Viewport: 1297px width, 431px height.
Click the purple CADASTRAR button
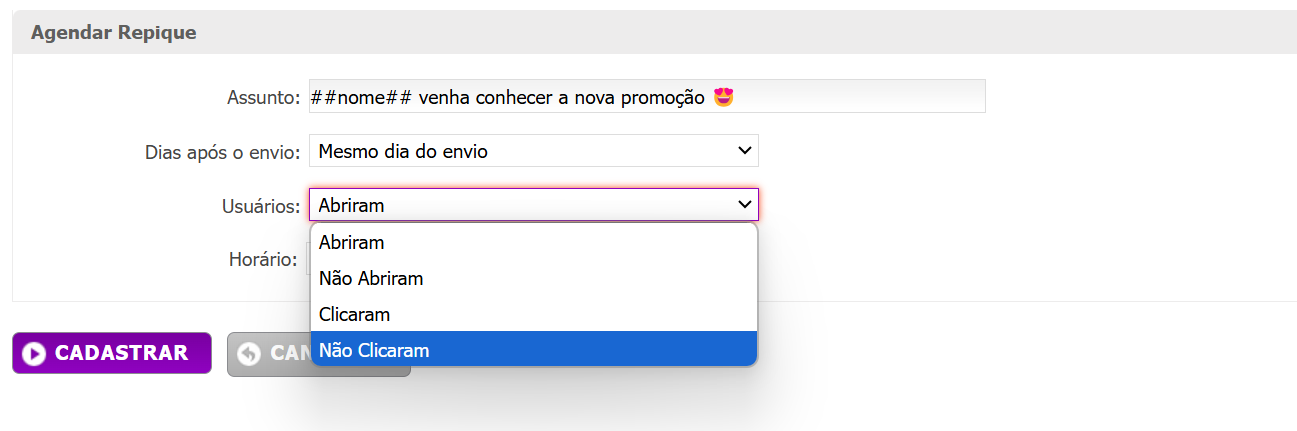tap(112, 353)
